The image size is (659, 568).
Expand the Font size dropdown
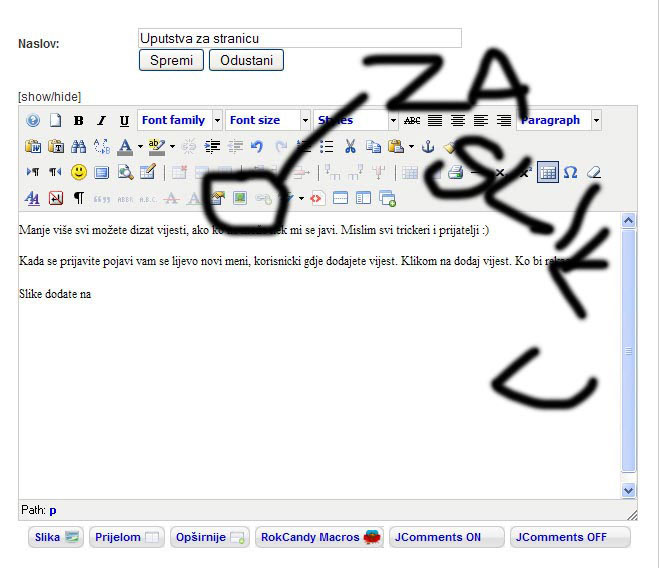[267, 120]
